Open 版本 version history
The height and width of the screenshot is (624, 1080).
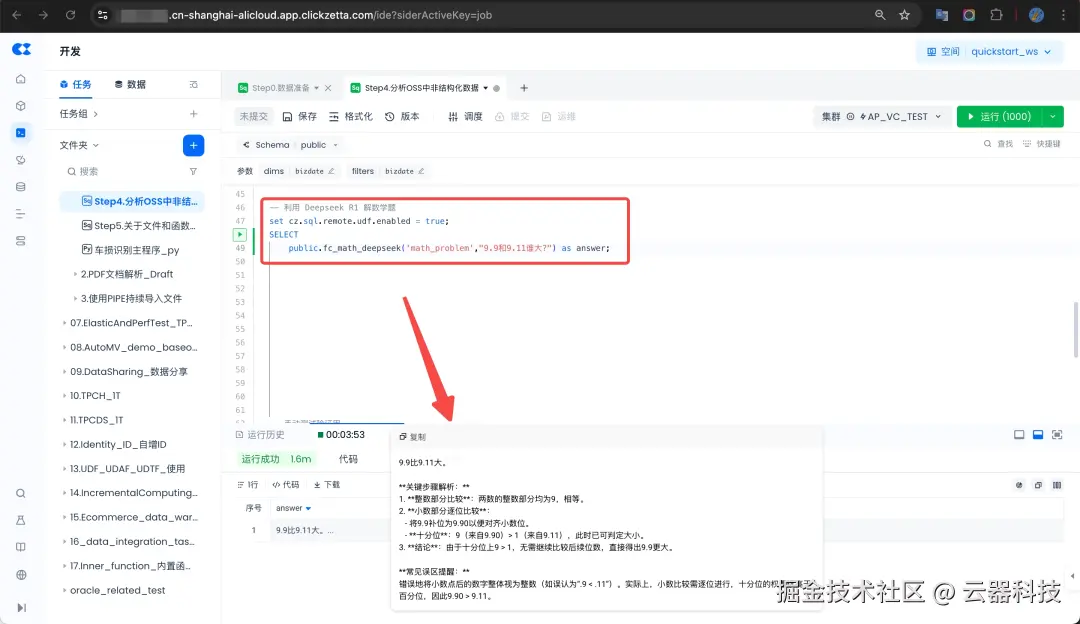(402, 116)
